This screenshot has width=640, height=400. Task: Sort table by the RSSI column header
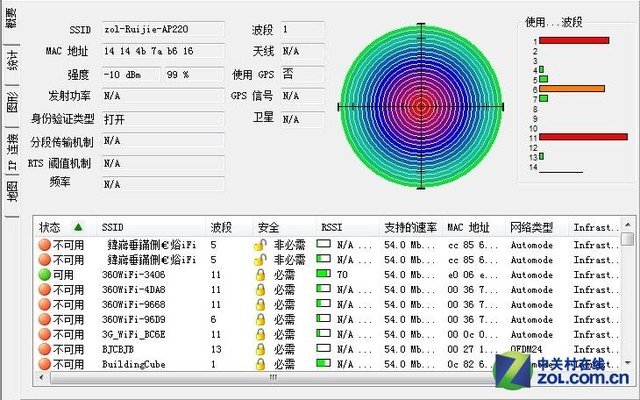click(348, 227)
